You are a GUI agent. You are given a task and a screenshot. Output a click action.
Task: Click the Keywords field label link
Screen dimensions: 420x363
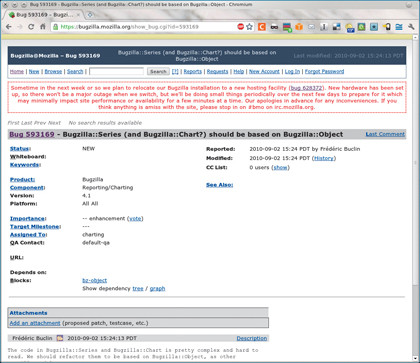tap(25, 165)
